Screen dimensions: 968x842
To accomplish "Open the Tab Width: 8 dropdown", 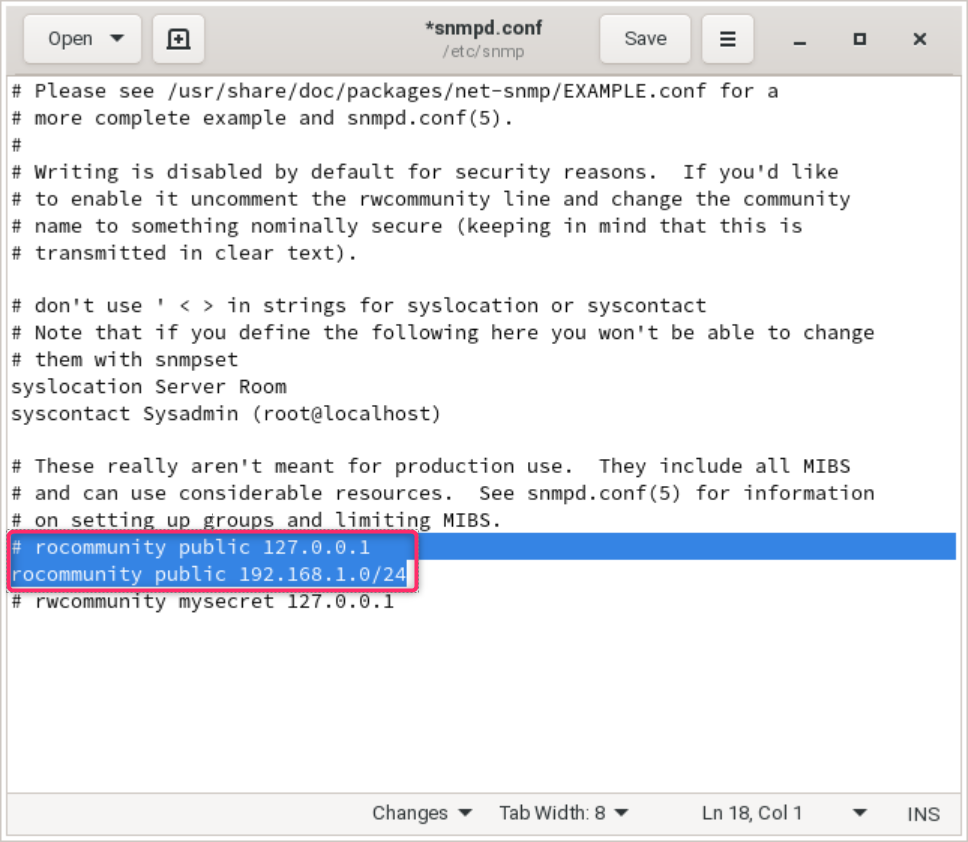I will (564, 813).
